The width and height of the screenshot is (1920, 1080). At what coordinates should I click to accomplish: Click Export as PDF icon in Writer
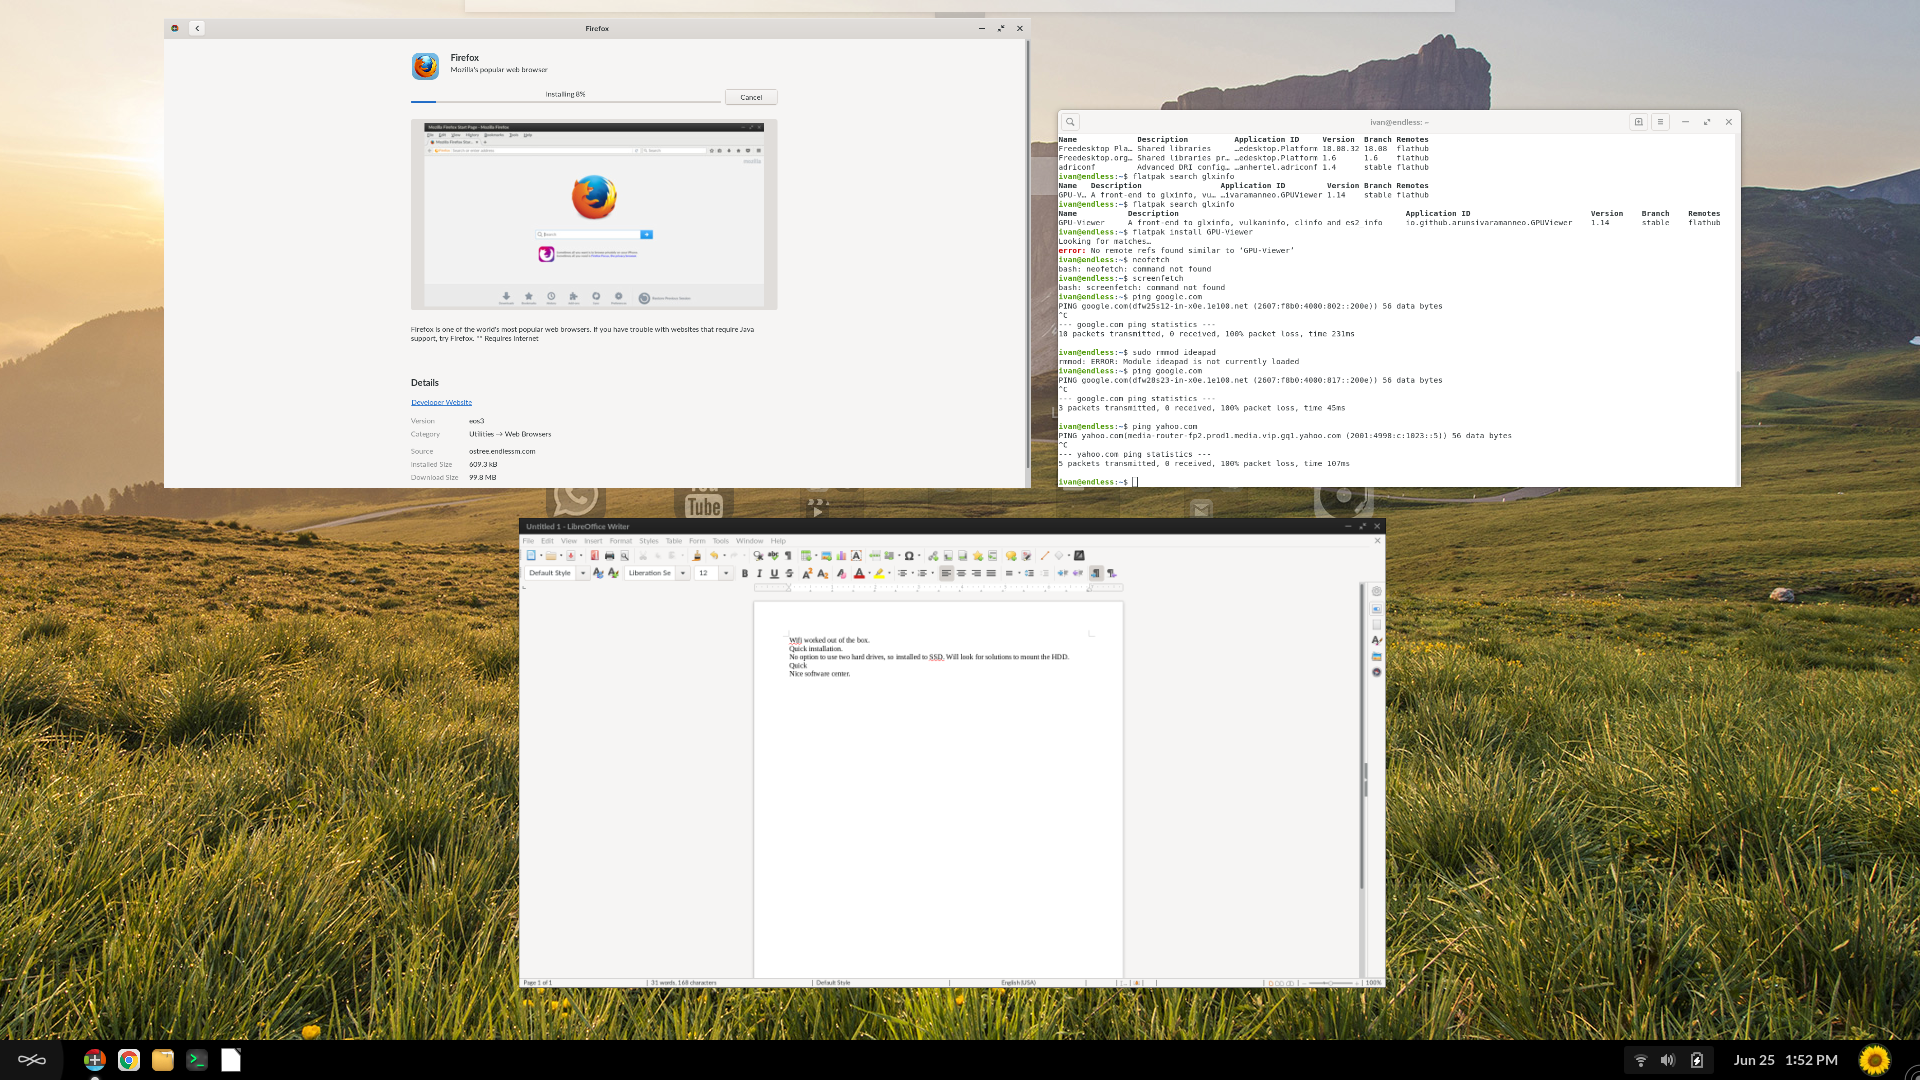[594, 556]
